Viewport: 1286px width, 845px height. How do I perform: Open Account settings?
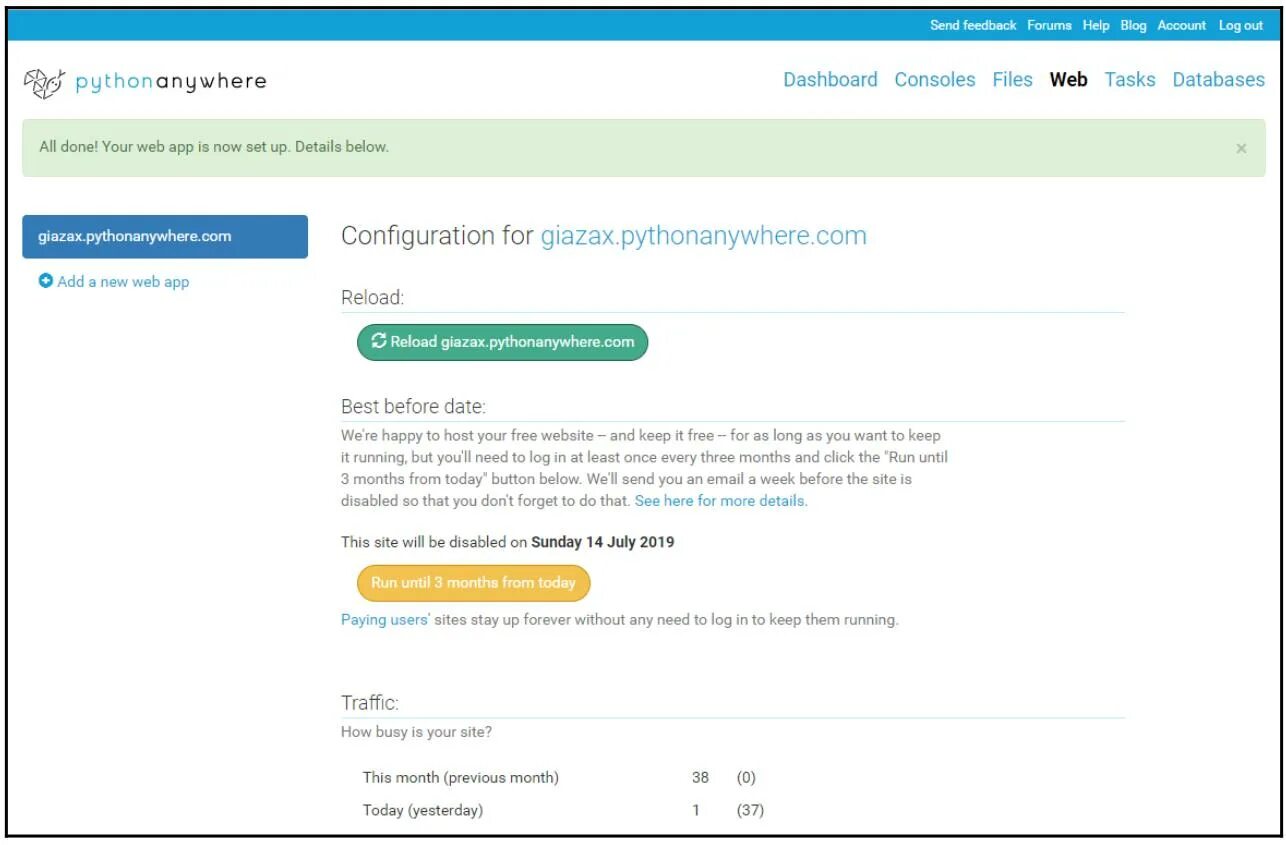click(x=1182, y=25)
